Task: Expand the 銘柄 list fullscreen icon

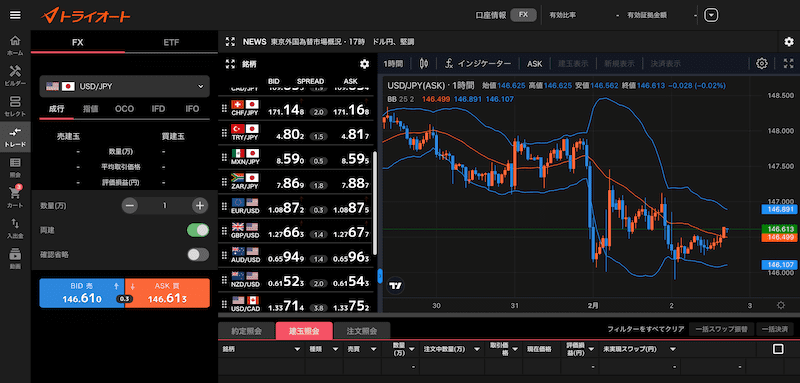Action: click(x=231, y=64)
